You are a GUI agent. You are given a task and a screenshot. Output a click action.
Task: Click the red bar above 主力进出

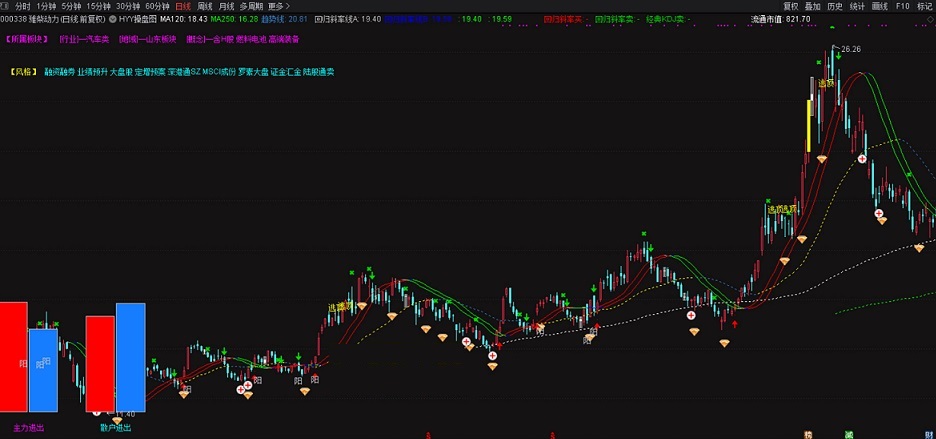click(14, 357)
